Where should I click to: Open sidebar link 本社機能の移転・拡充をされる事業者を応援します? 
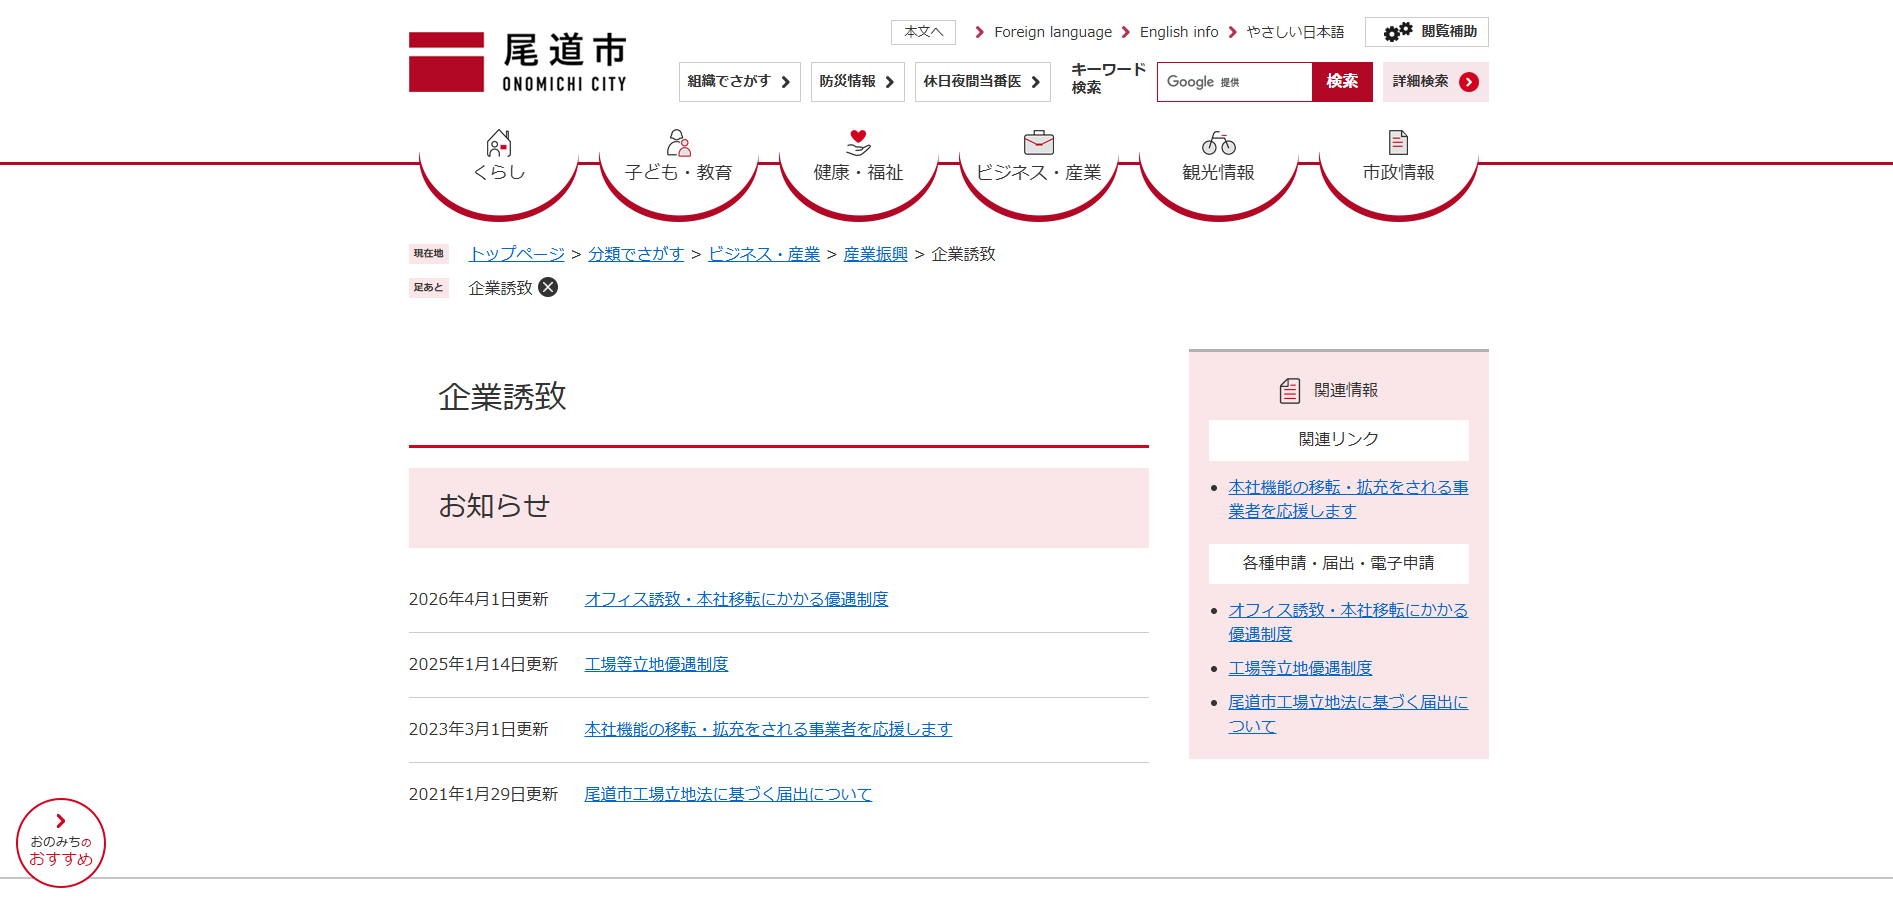(x=1348, y=499)
